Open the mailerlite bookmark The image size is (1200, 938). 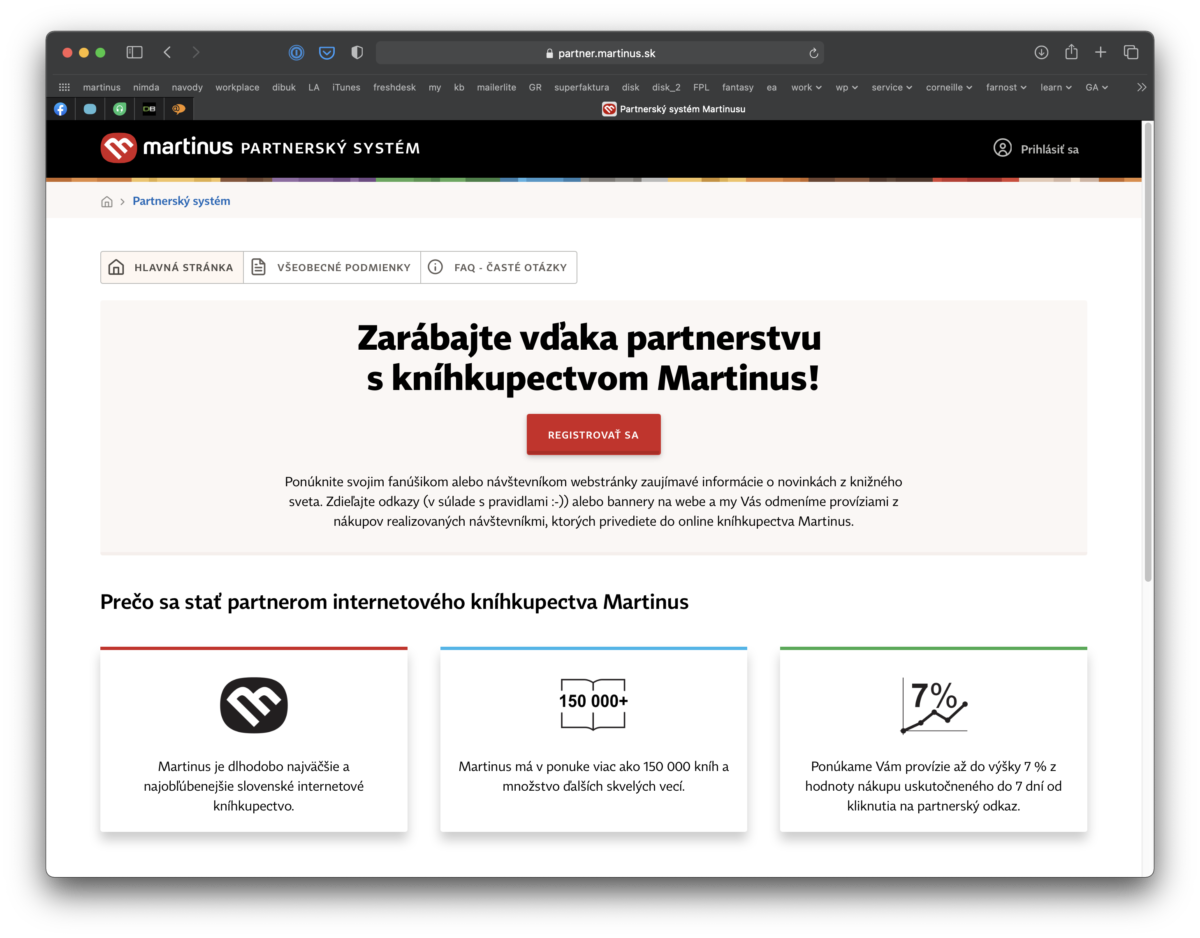pyautogui.click(x=496, y=87)
